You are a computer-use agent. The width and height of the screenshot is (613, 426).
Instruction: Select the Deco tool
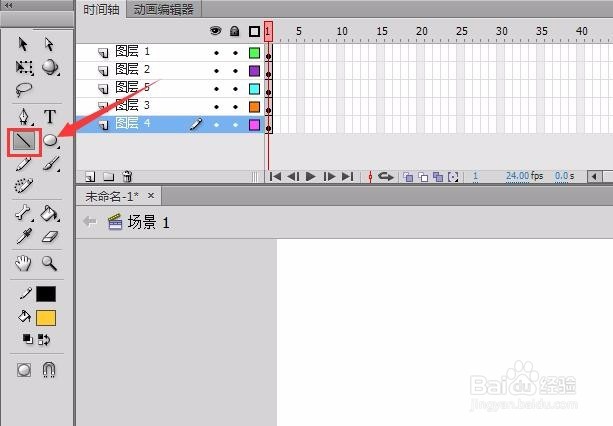[x=24, y=185]
